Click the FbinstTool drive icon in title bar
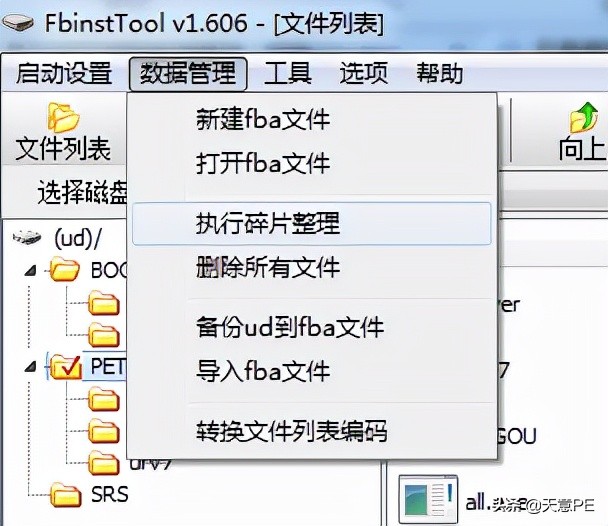The image size is (608, 526). tap(18, 22)
